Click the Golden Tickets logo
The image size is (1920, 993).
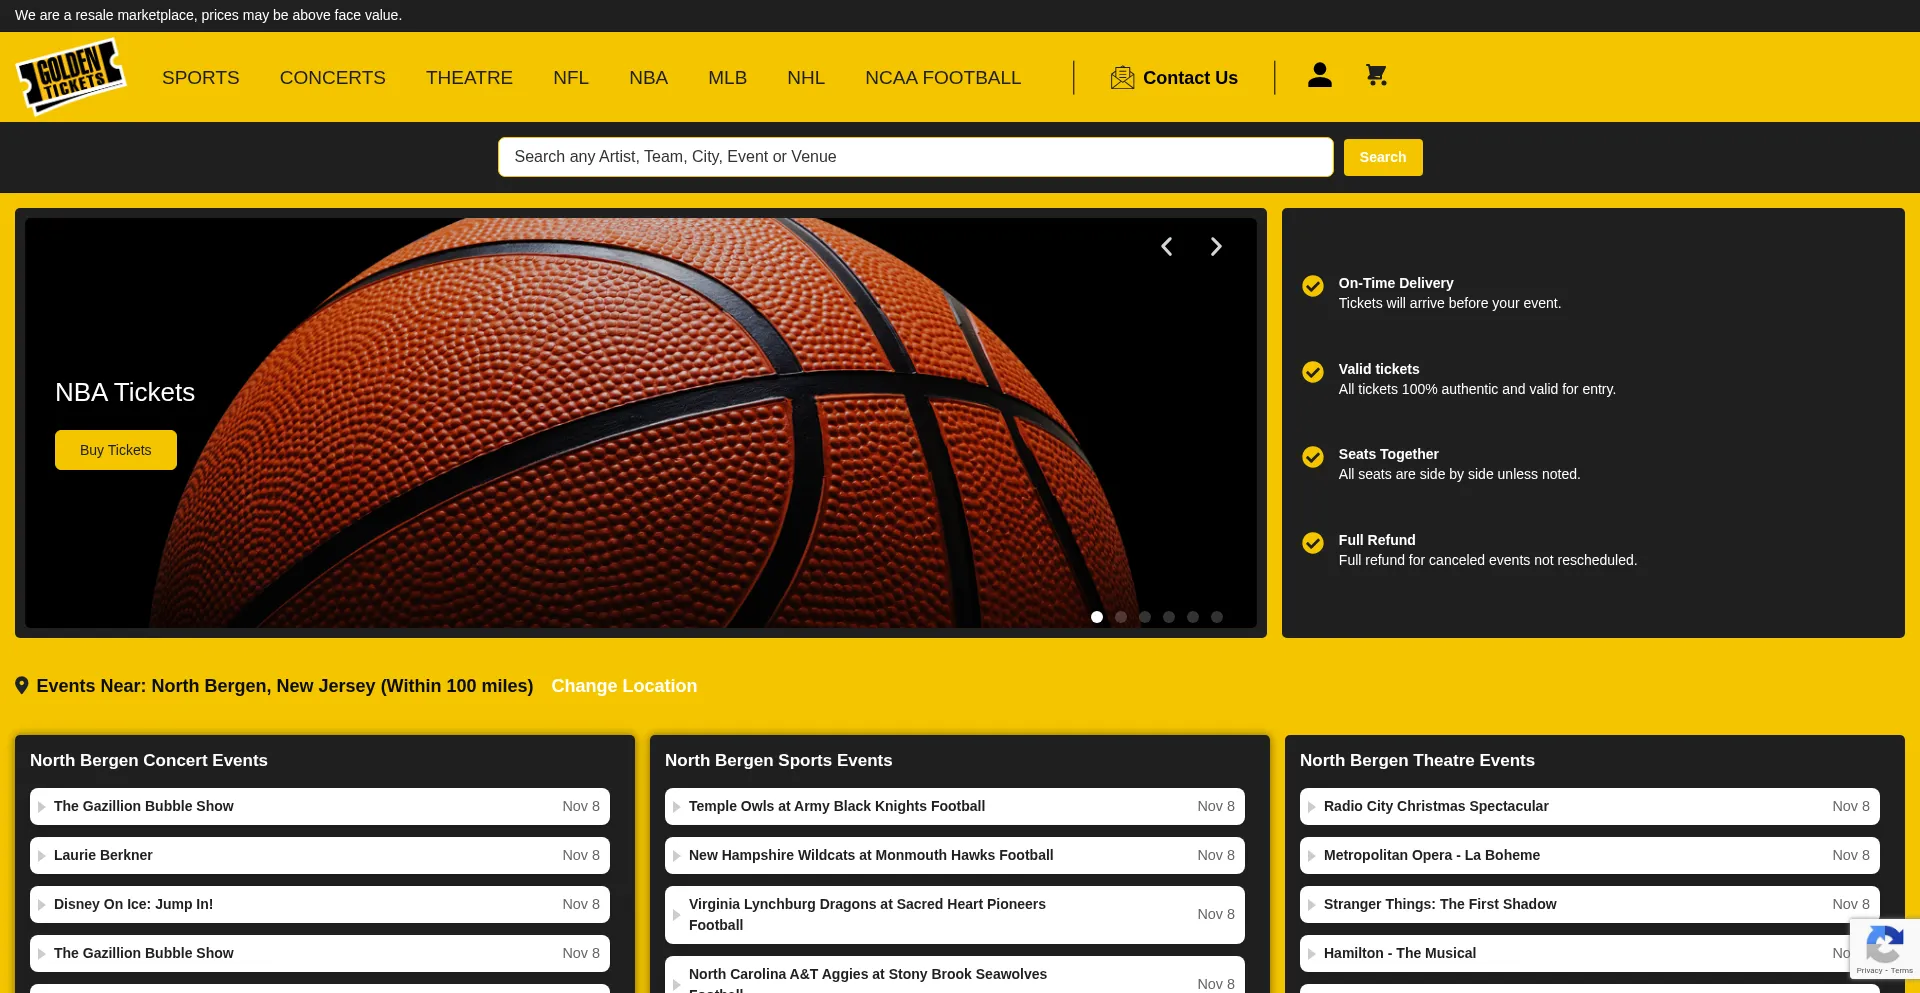(71, 77)
